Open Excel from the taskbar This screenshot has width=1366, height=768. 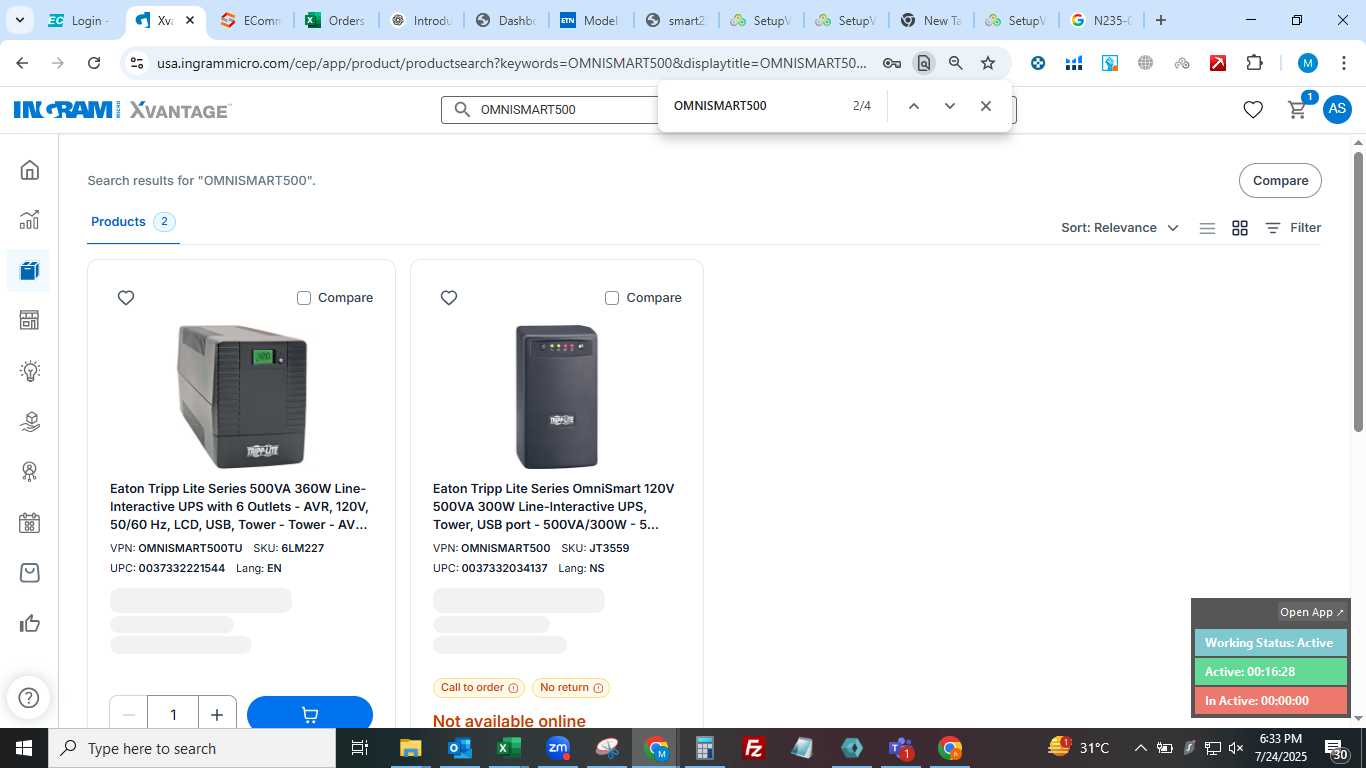click(509, 748)
